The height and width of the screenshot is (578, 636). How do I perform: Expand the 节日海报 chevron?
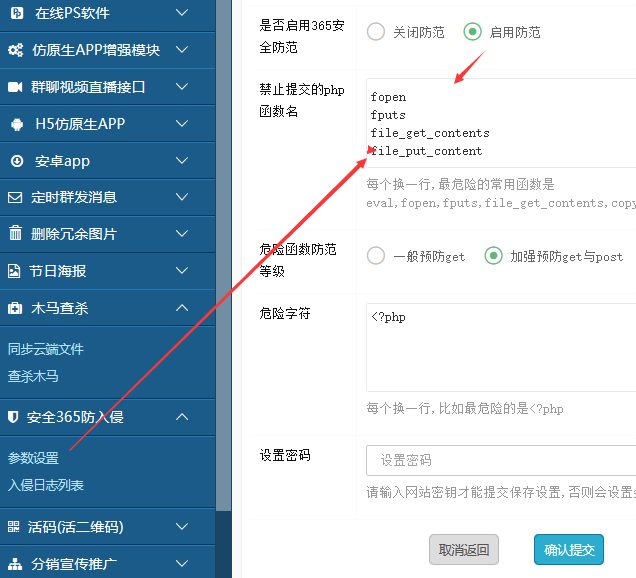coord(182,271)
